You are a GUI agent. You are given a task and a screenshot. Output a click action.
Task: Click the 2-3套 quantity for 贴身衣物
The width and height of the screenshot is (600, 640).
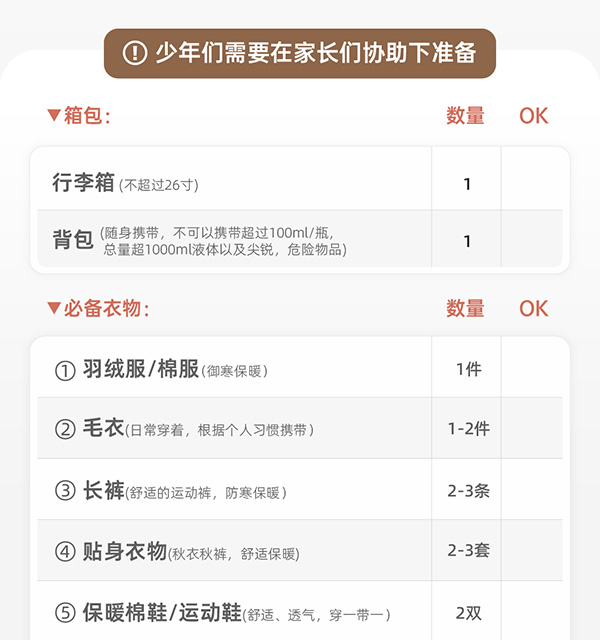tap(467, 552)
